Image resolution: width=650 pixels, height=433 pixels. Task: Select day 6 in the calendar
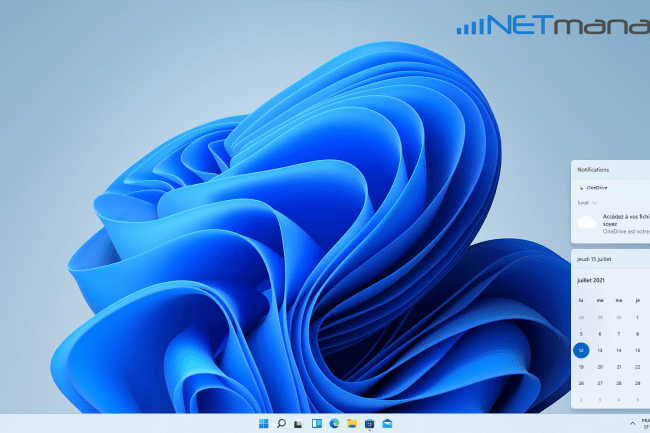[x=600, y=334]
